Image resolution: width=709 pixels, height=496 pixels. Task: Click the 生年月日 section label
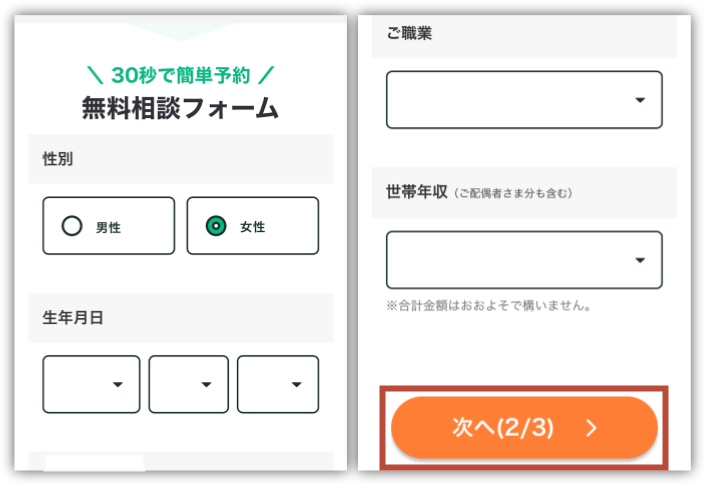tap(73, 318)
